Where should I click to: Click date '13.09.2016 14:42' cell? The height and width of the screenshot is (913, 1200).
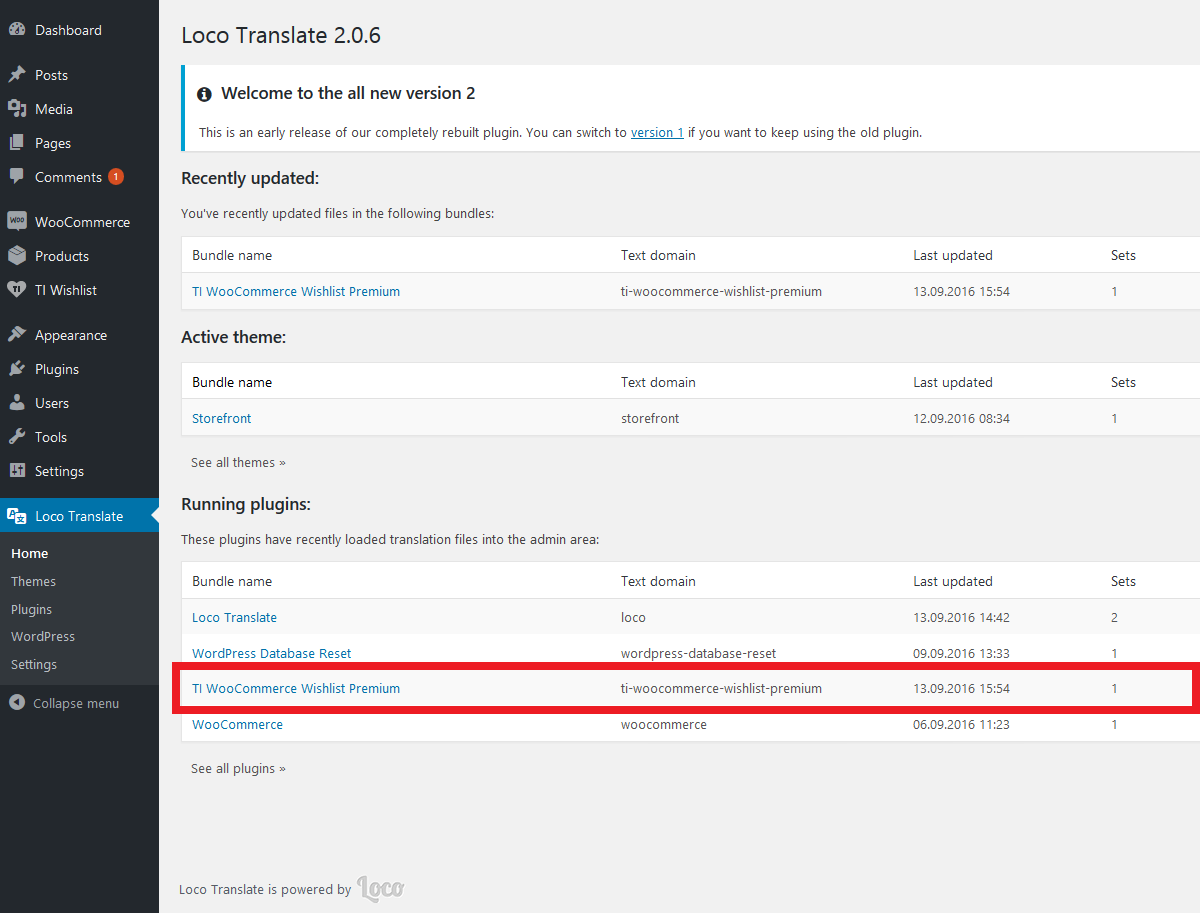pos(961,617)
